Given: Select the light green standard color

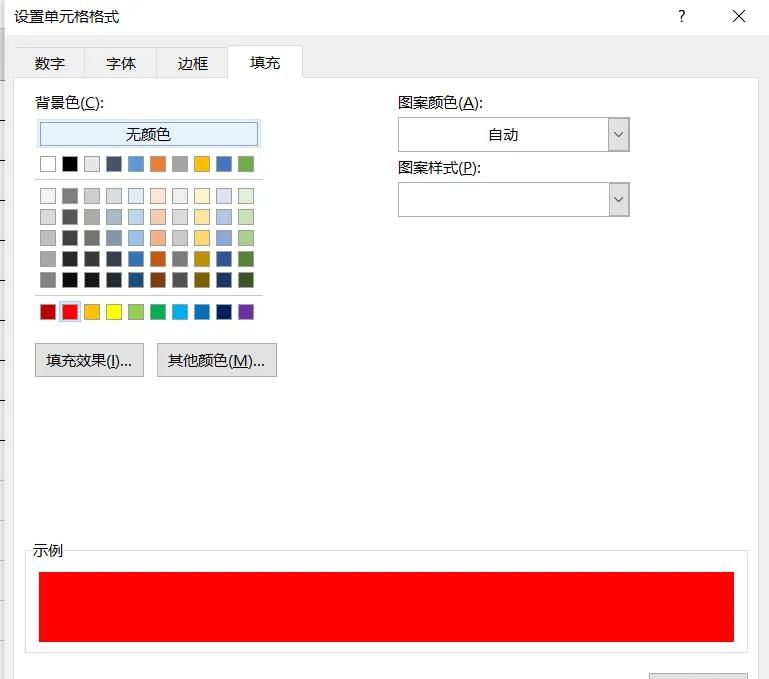Looking at the screenshot, I should [x=136, y=312].
